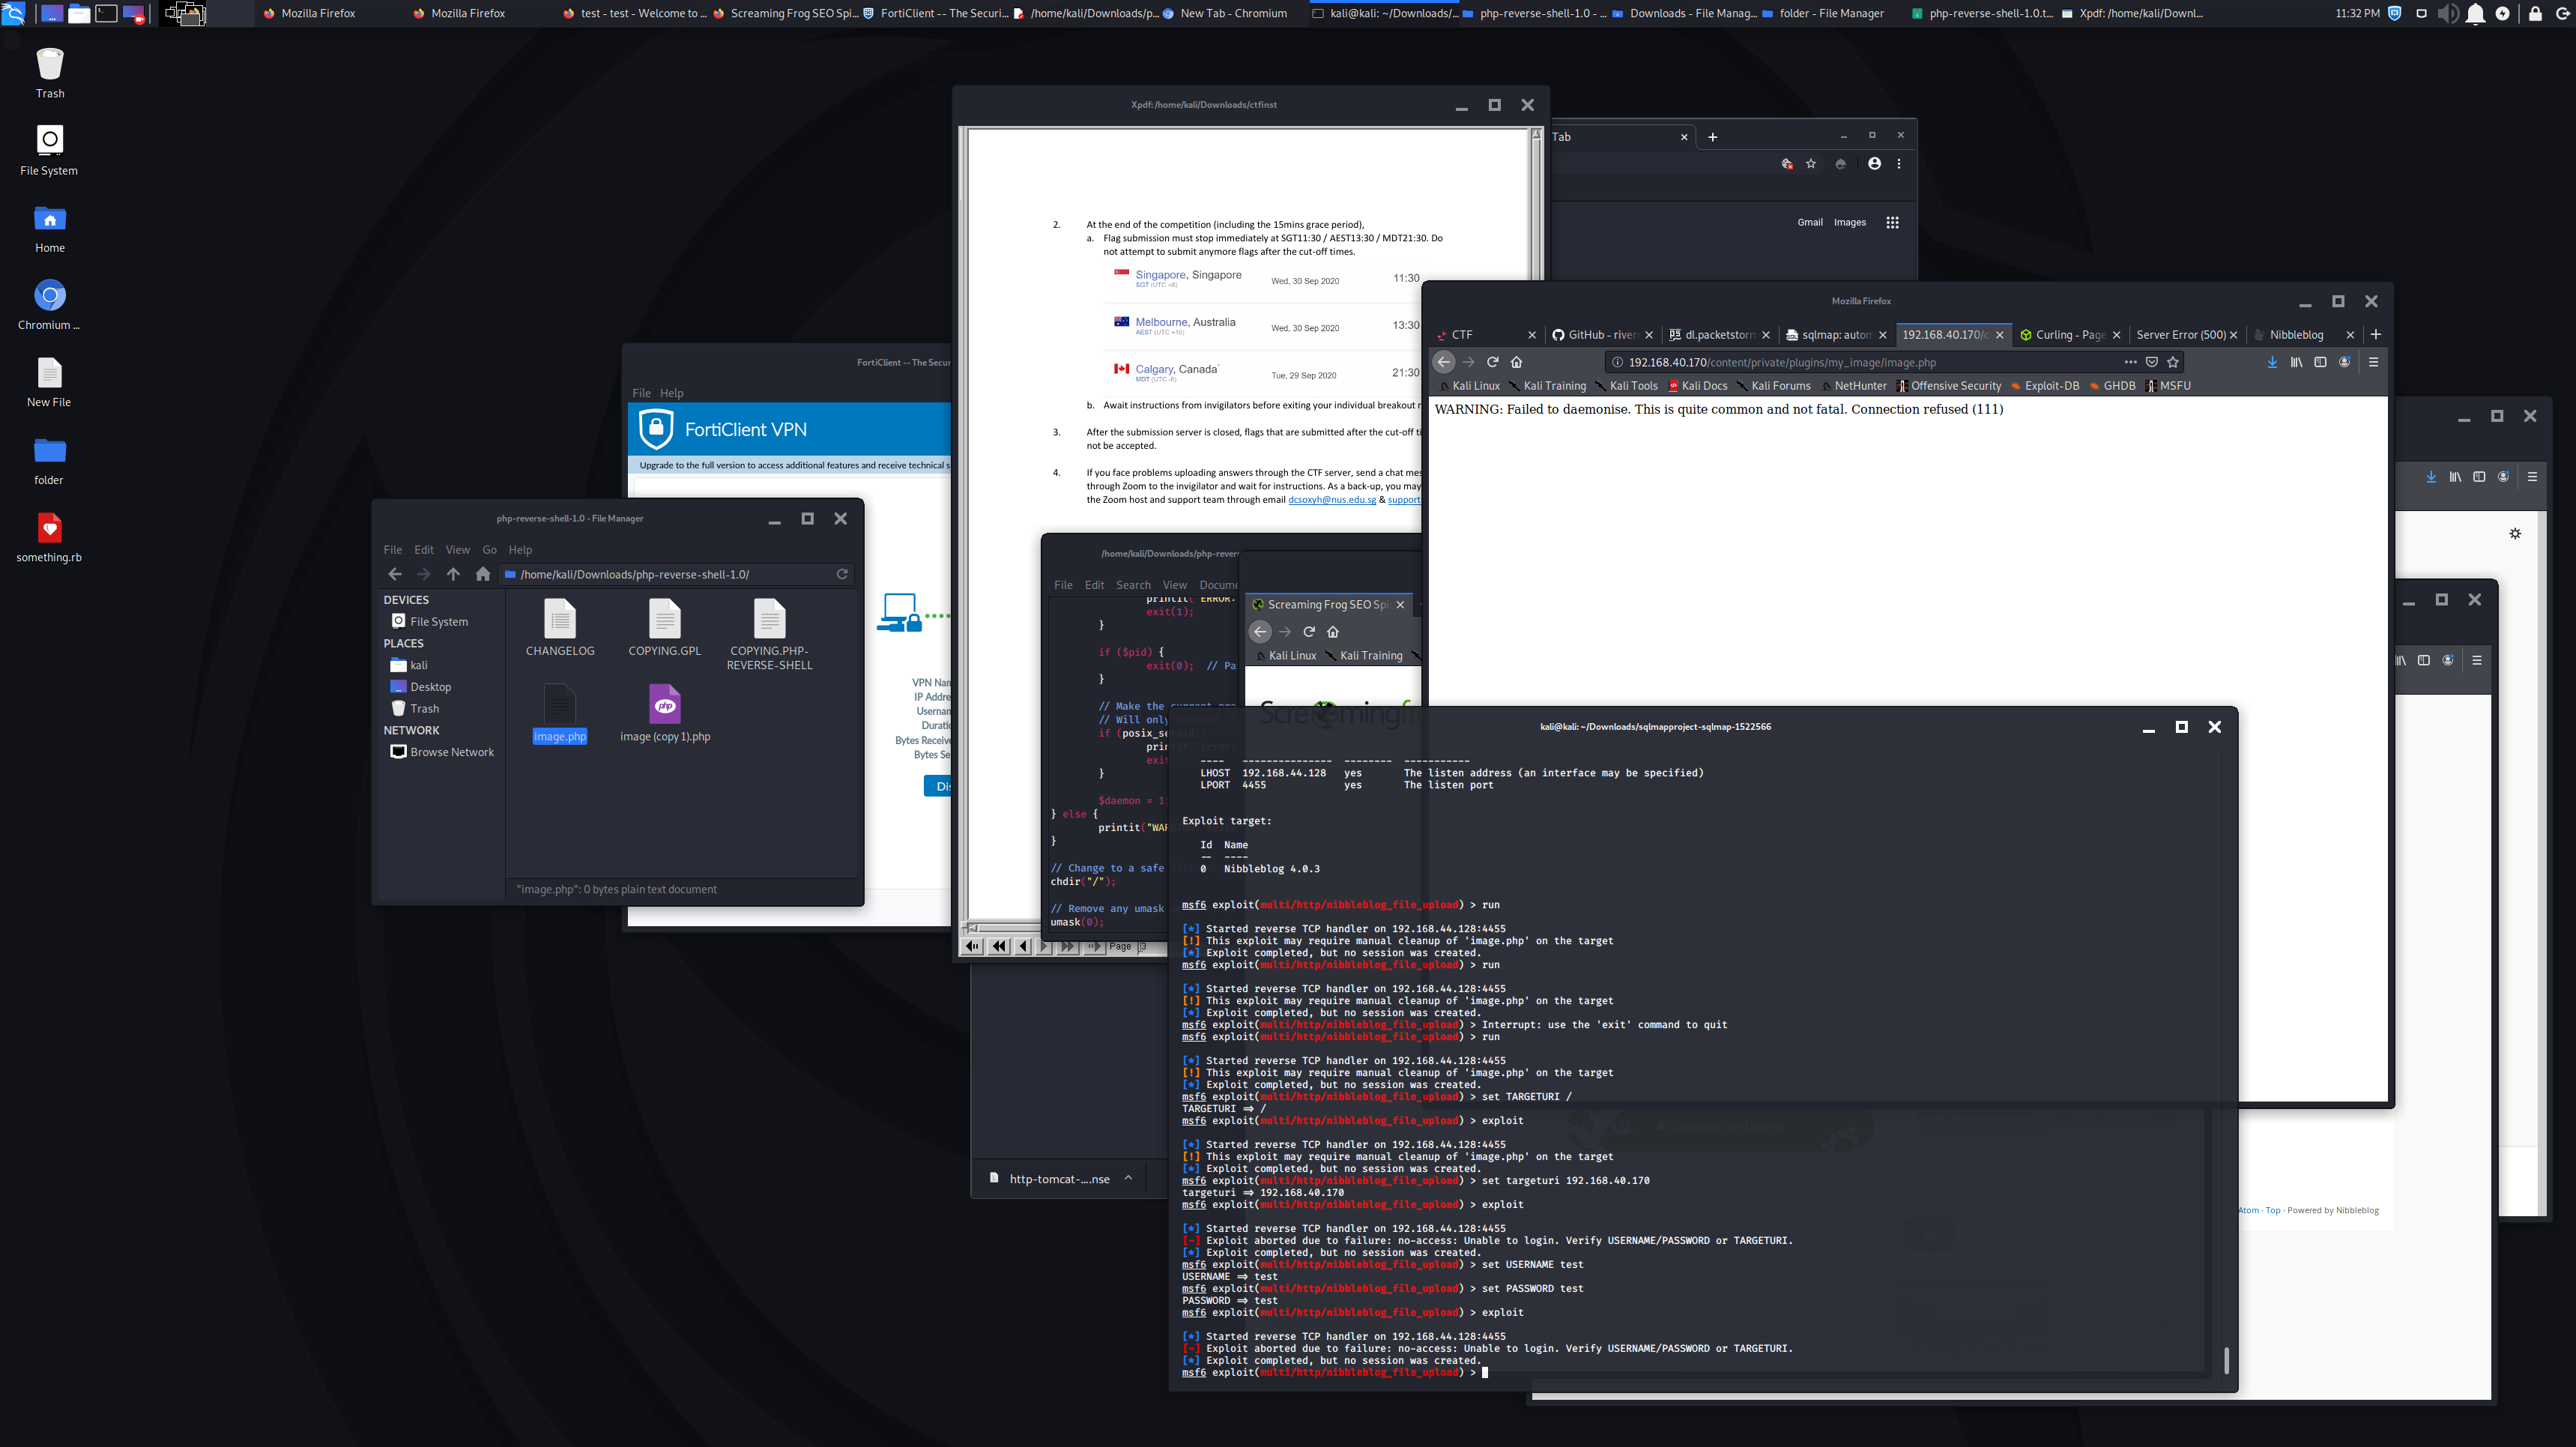Open Firefox downloads arrow in main window
2576x1447 pixels.
(2272, 362)
